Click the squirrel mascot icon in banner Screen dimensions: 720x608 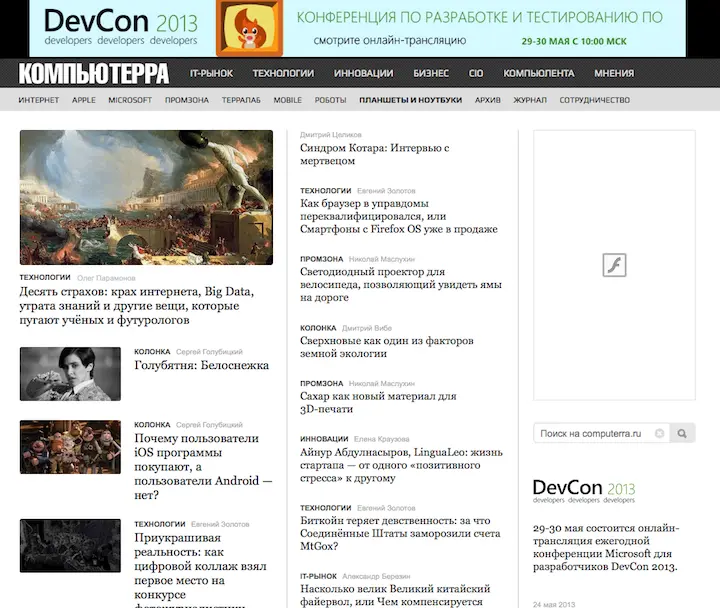pos(249,28)
